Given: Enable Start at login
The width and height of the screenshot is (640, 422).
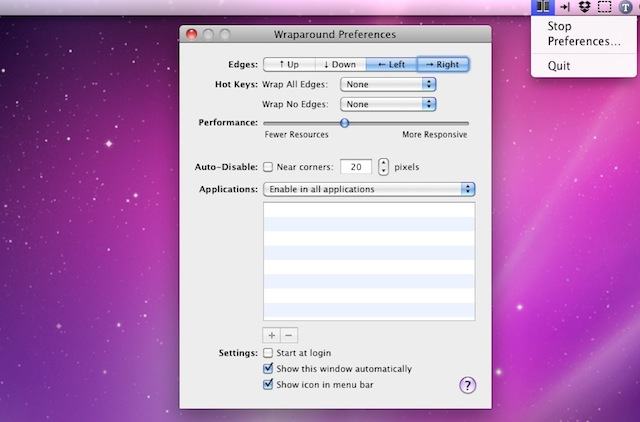Looking at the screenshot, I should pos(268,353).
